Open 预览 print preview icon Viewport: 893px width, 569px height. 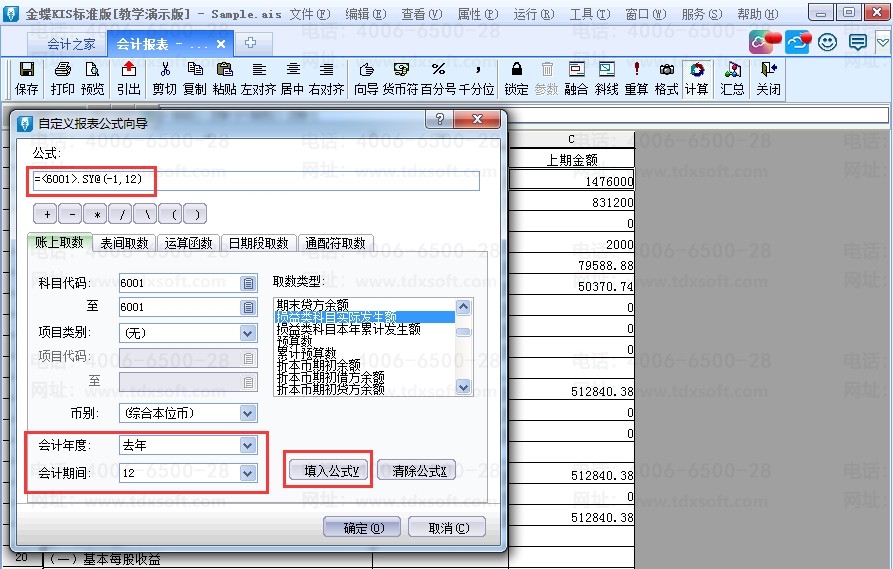point(93,70)
